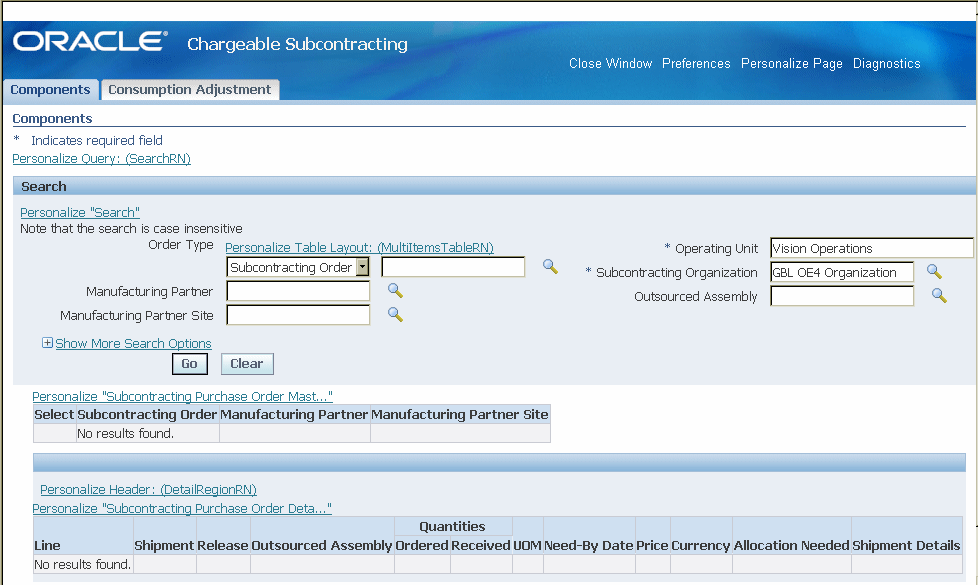Click the Close Window link
Viewport: 978px width, 585px height.
coord(610,64)
